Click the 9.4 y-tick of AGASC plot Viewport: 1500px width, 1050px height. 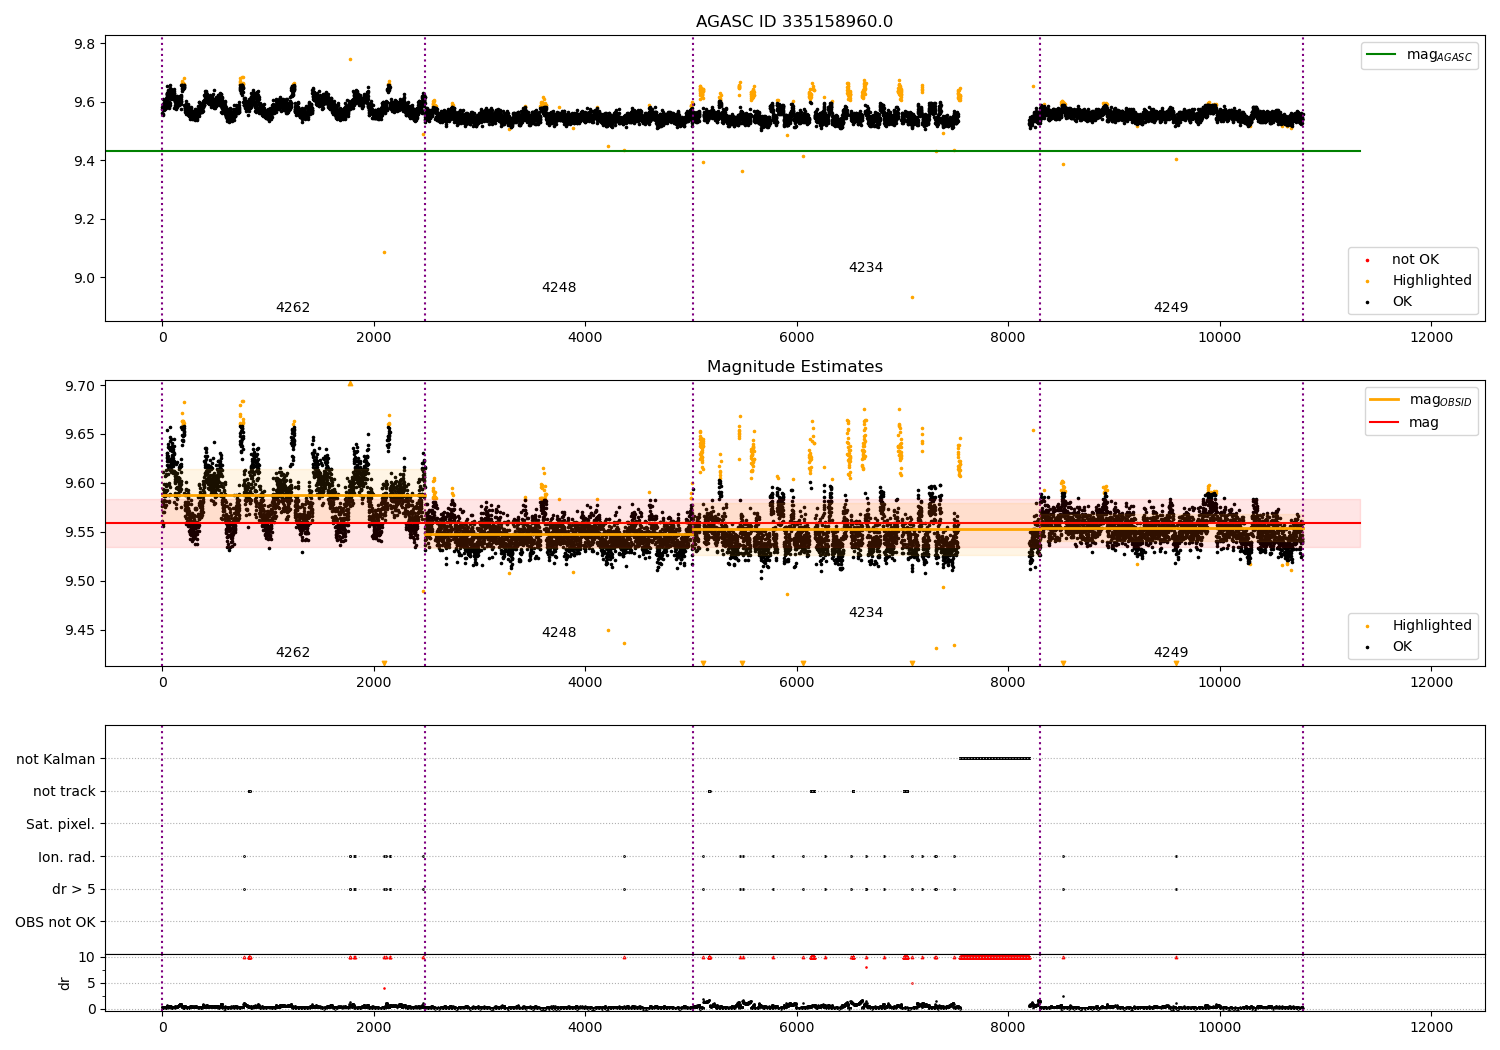(x=85, y=161)
